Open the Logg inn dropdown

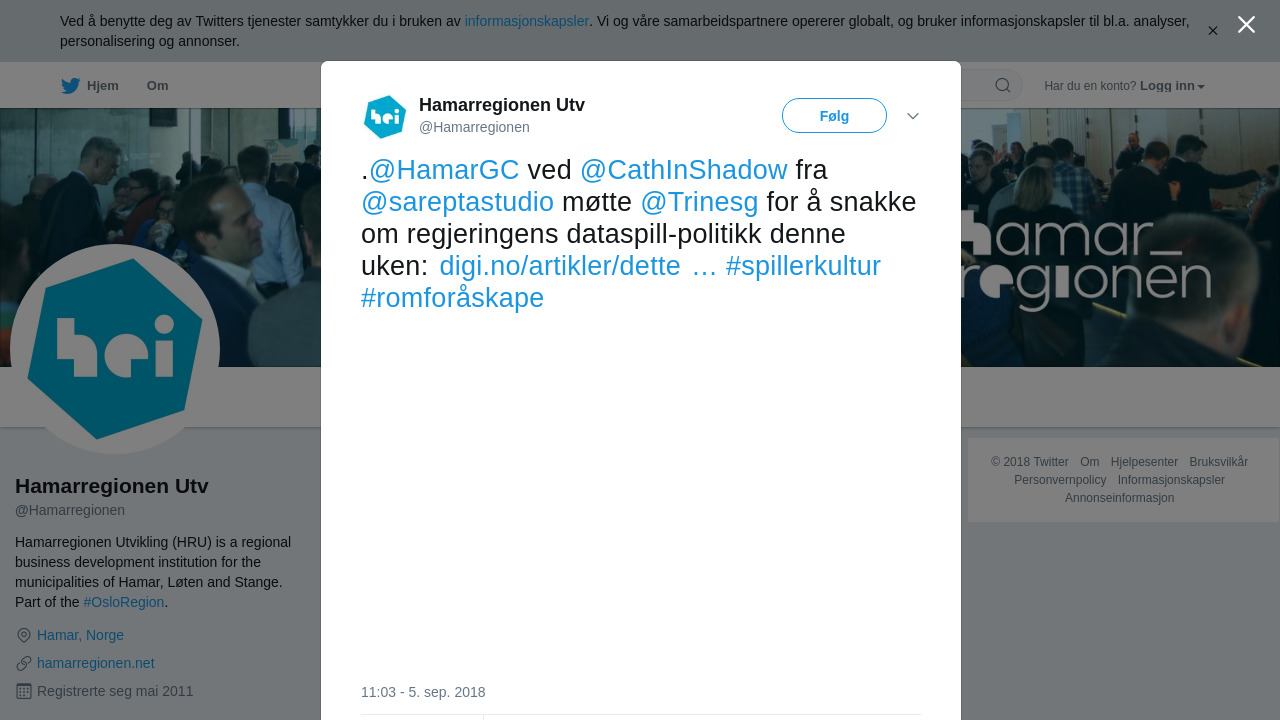[1172, 86]
